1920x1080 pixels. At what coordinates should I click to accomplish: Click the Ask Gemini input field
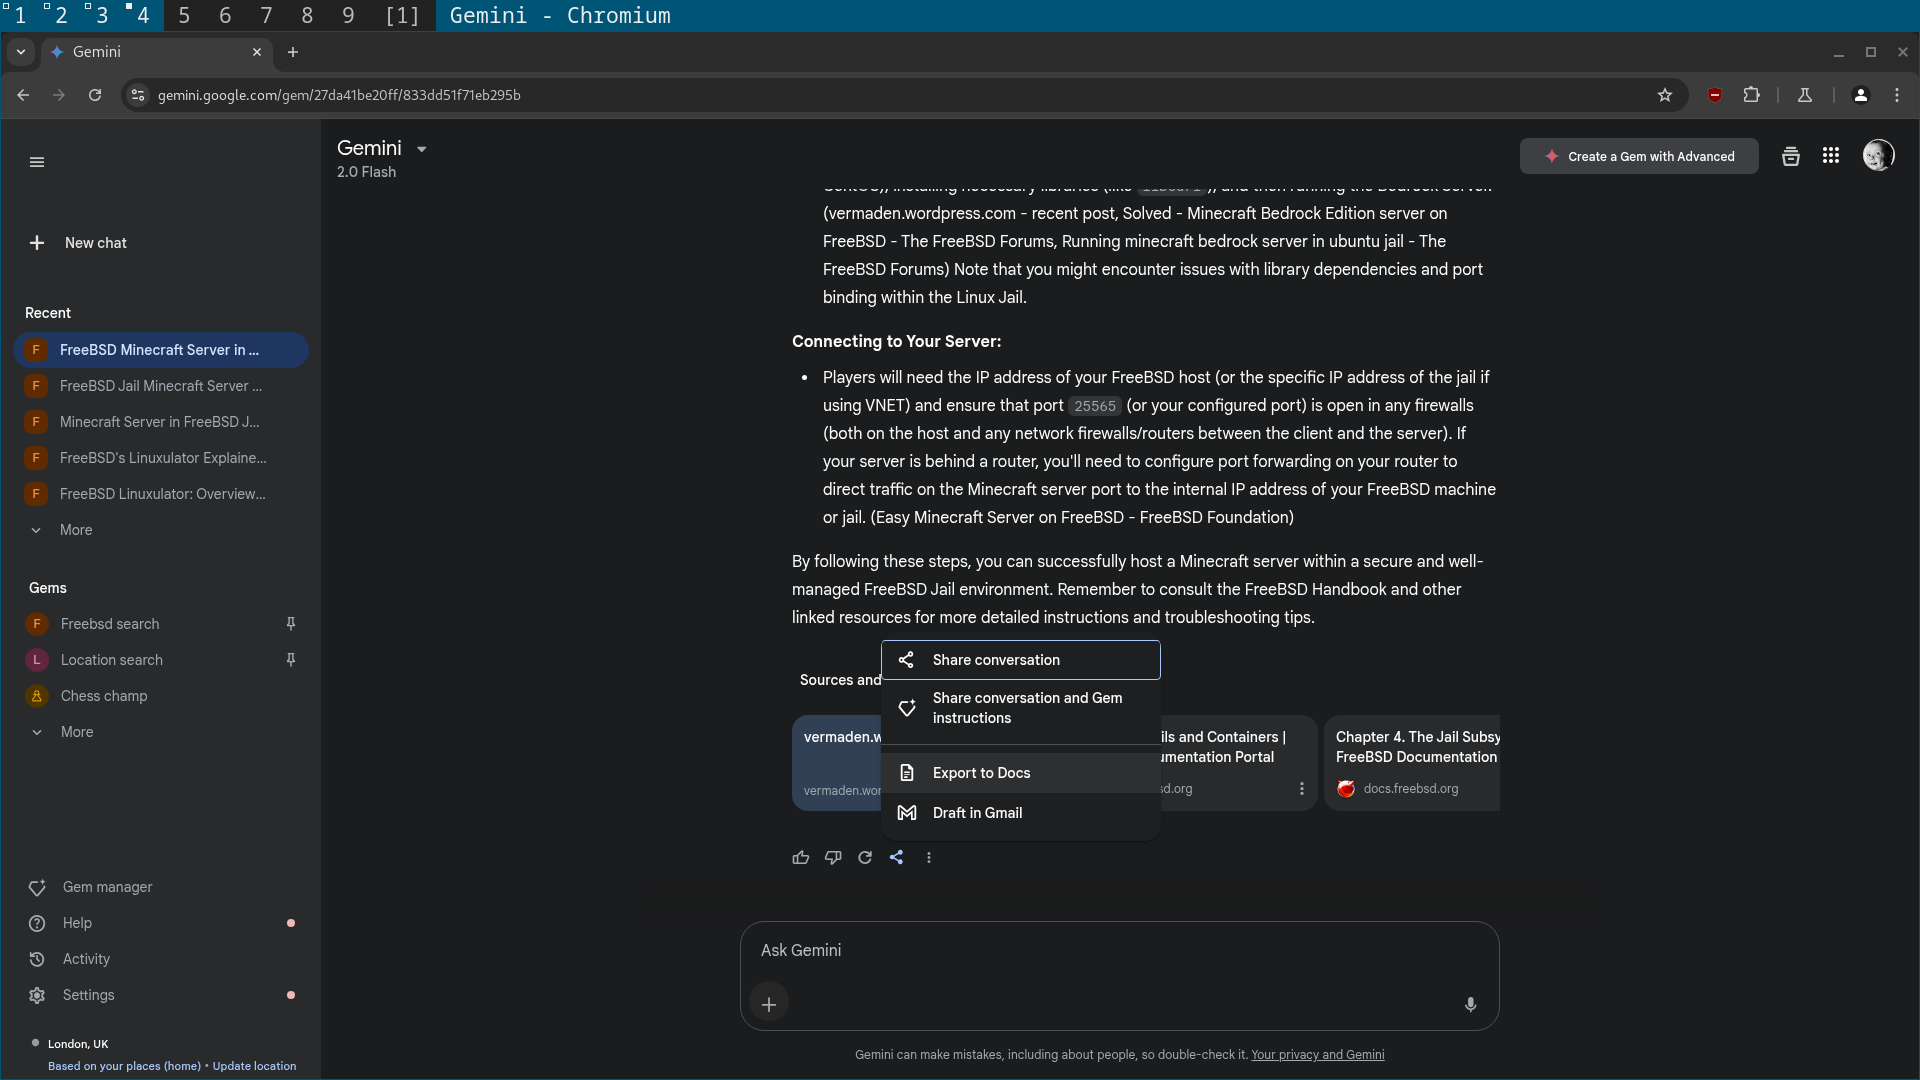tap(1100, 950)
